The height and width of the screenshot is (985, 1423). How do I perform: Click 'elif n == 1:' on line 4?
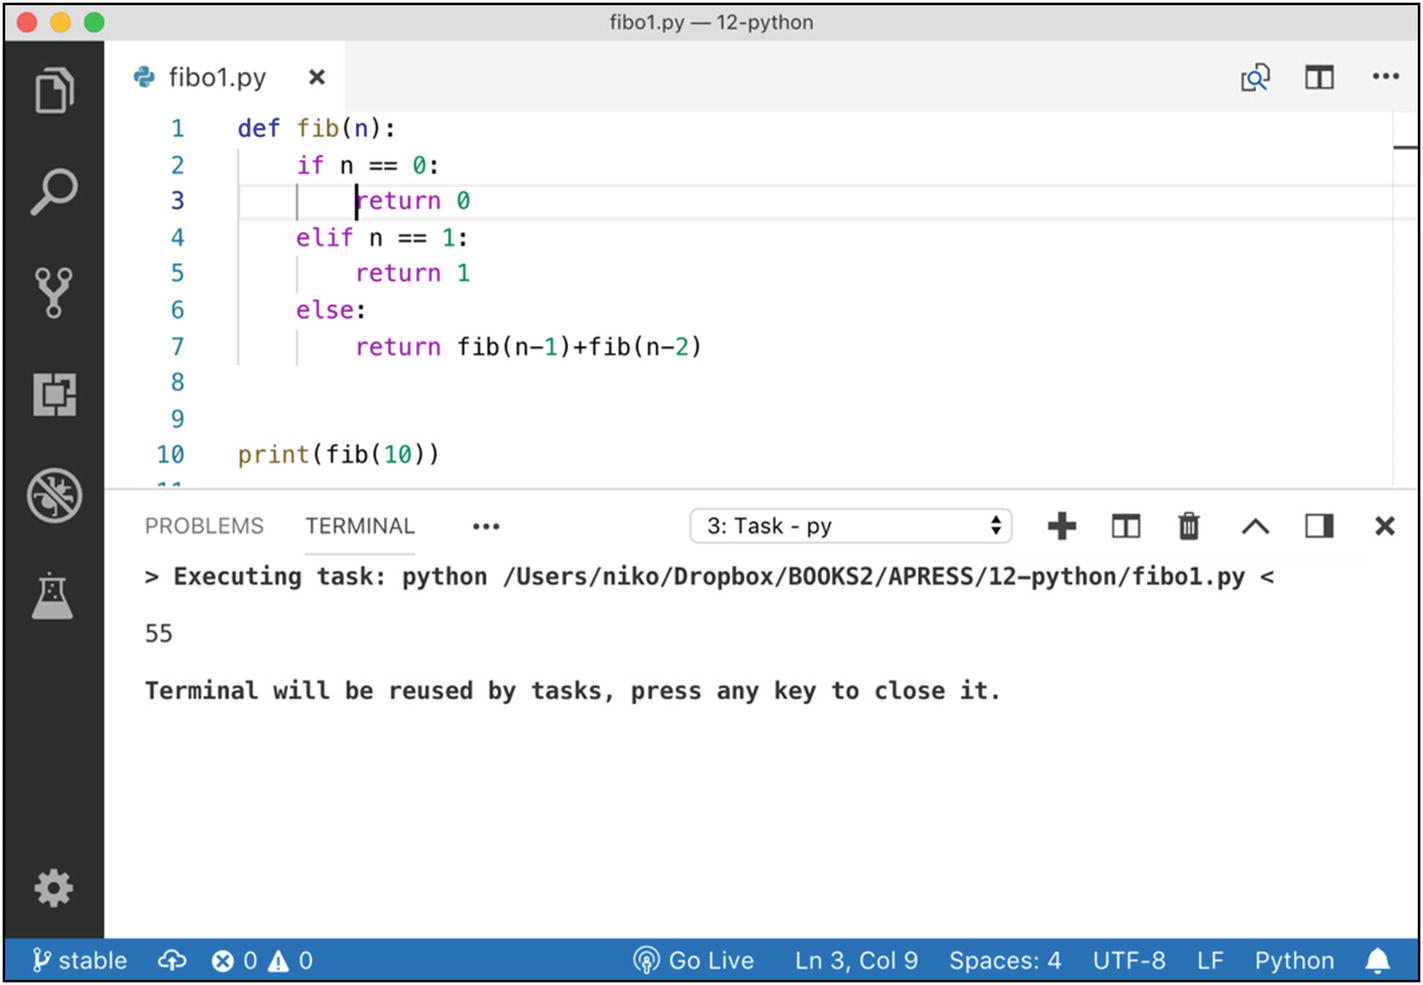point(381,238)
